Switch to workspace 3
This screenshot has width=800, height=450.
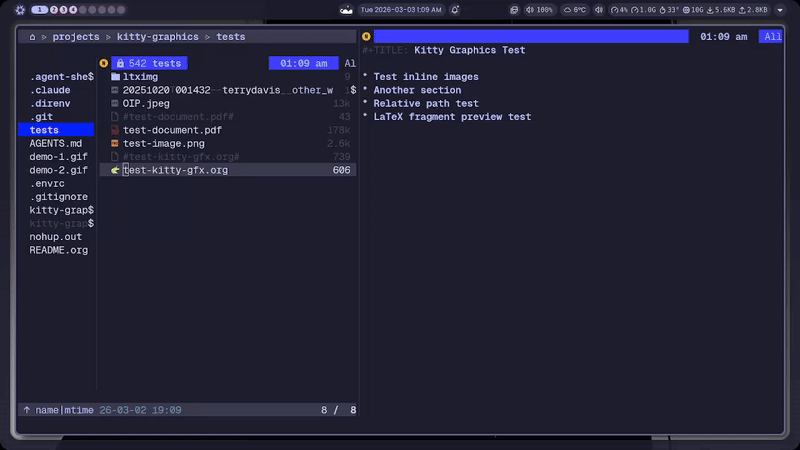(63, 10)
